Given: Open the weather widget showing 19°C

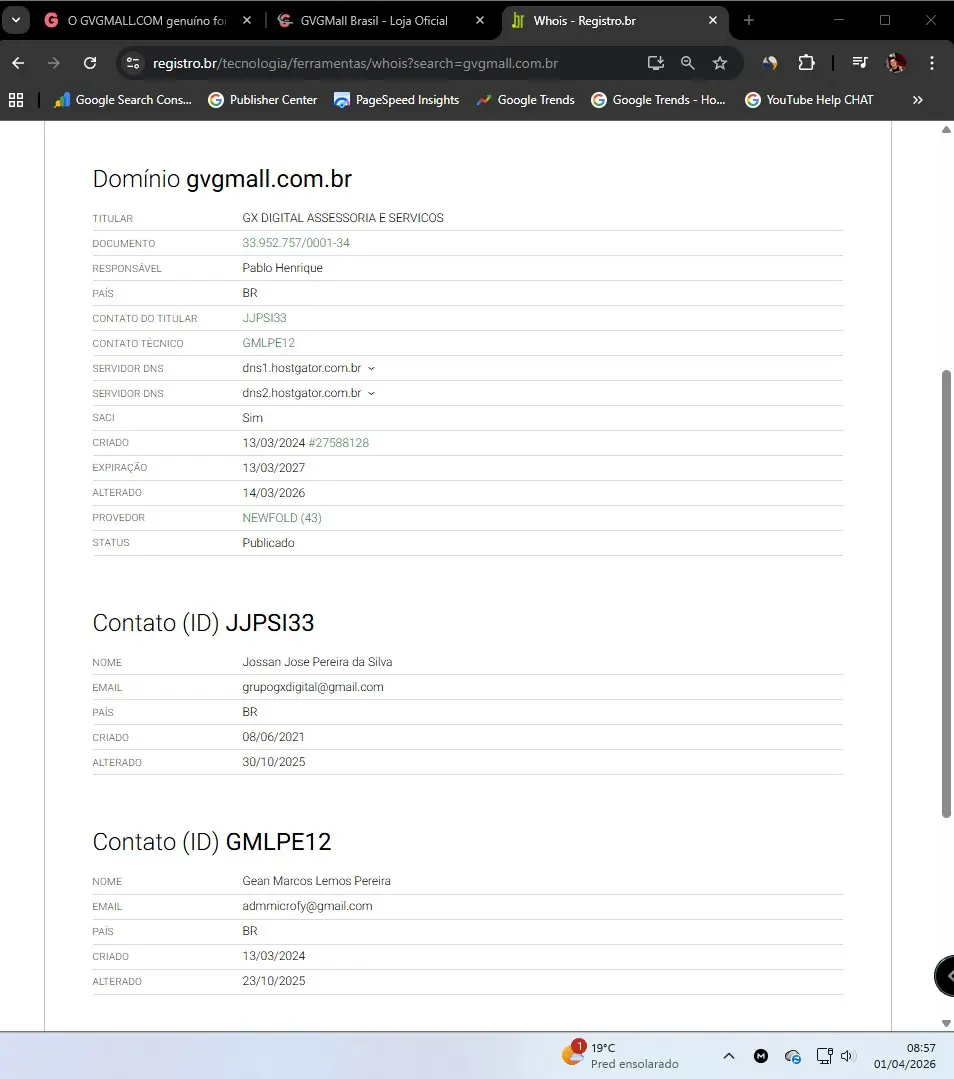Looking at the screenshot, I should click(621, 1056).
